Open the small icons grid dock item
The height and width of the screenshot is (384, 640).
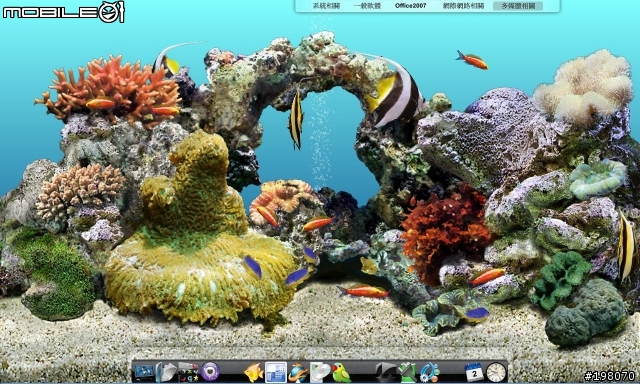(x=188, y=372)
